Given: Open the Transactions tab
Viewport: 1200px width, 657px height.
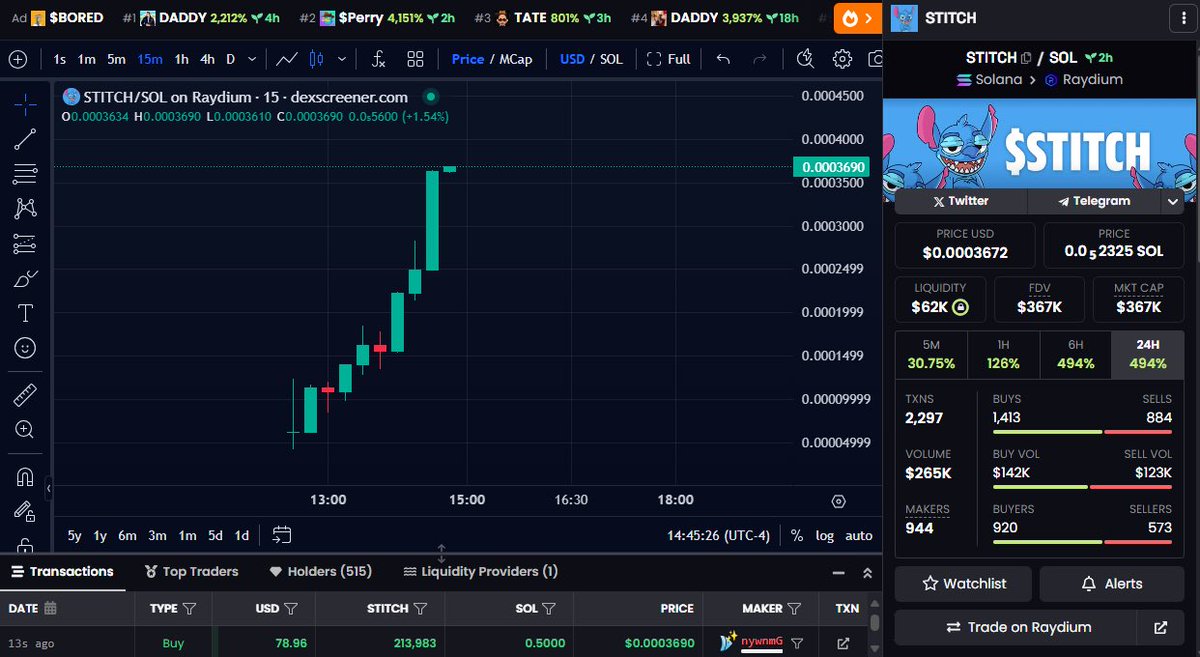Looking at the screenshot, I should tap(62, 572).
